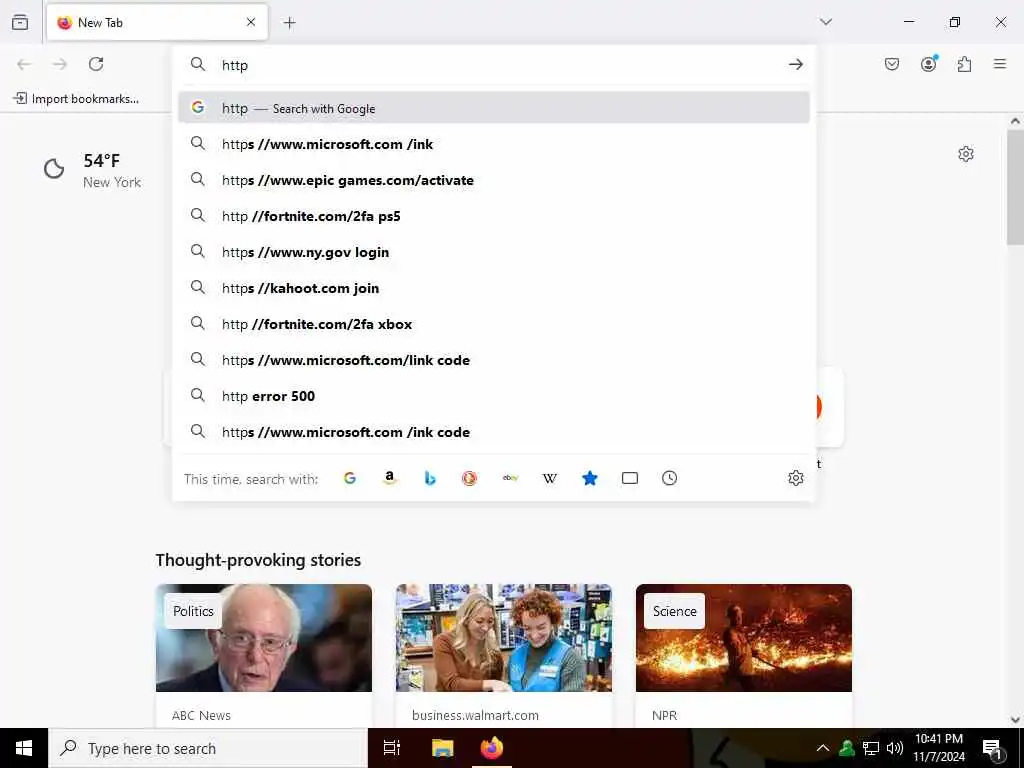Viewport: 1024px width, 768px height.
Task: Open taskbar clock and date
Action: pos(938,748)
